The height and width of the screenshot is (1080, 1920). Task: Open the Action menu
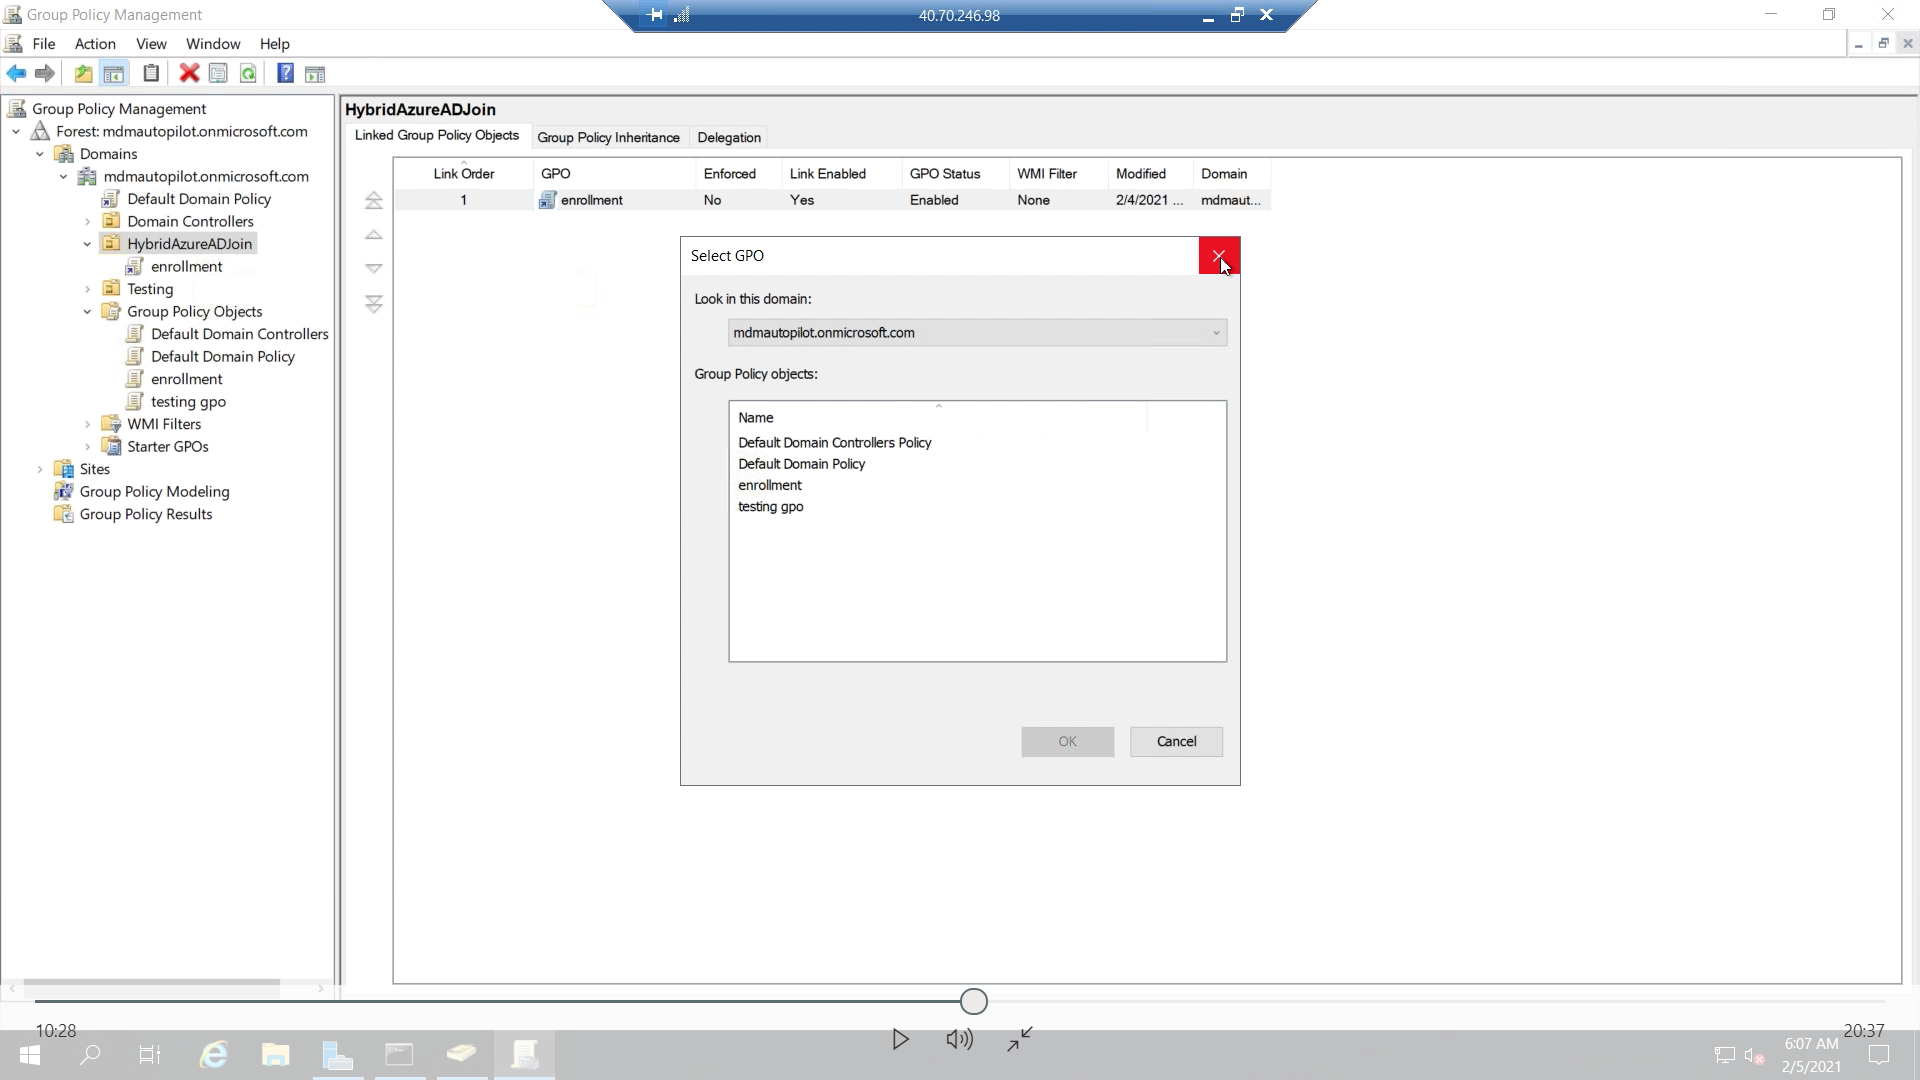pyautogui.click(x=95, y=44)
